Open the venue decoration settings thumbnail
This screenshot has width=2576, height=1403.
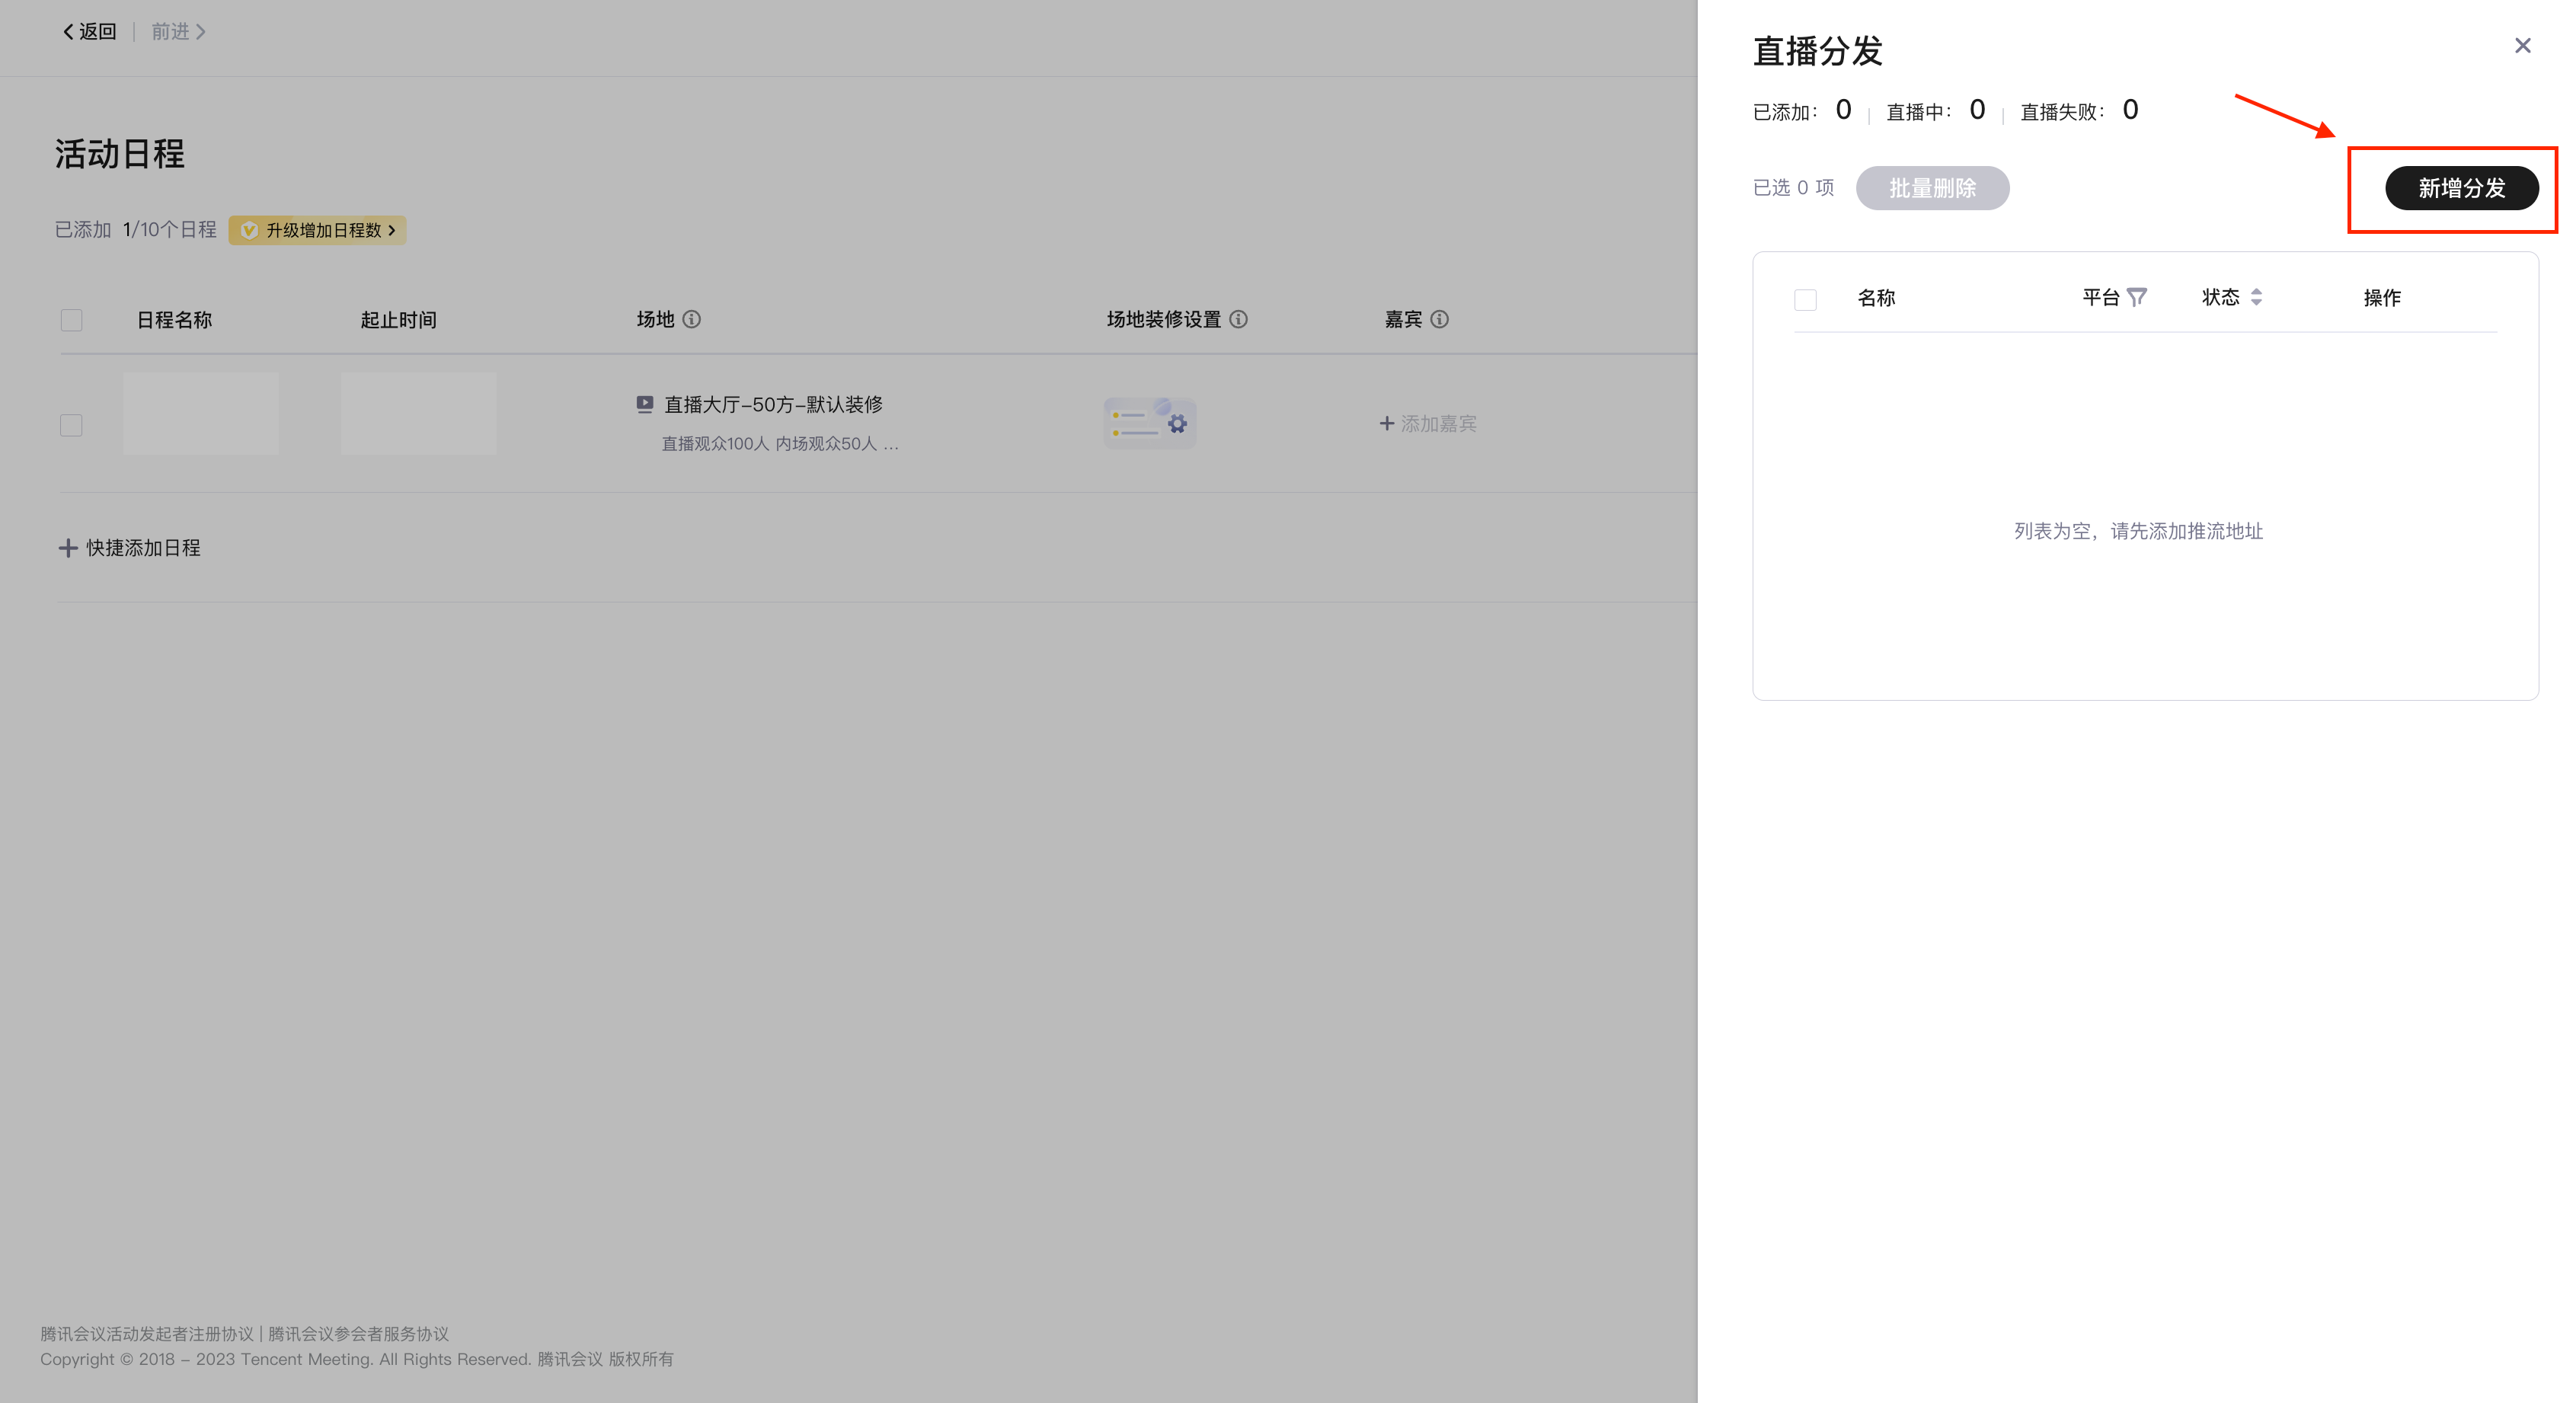1149,423
